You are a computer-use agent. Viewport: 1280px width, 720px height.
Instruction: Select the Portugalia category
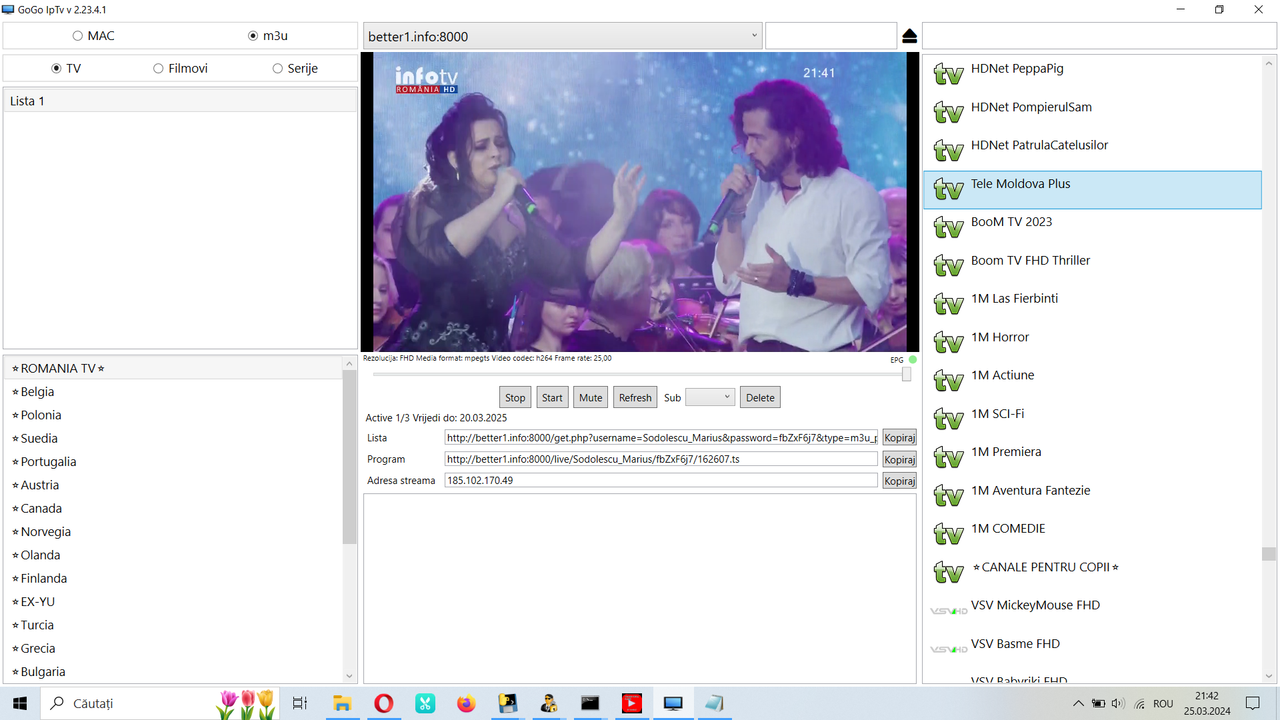pyautogui.click(x=172, y=462)
